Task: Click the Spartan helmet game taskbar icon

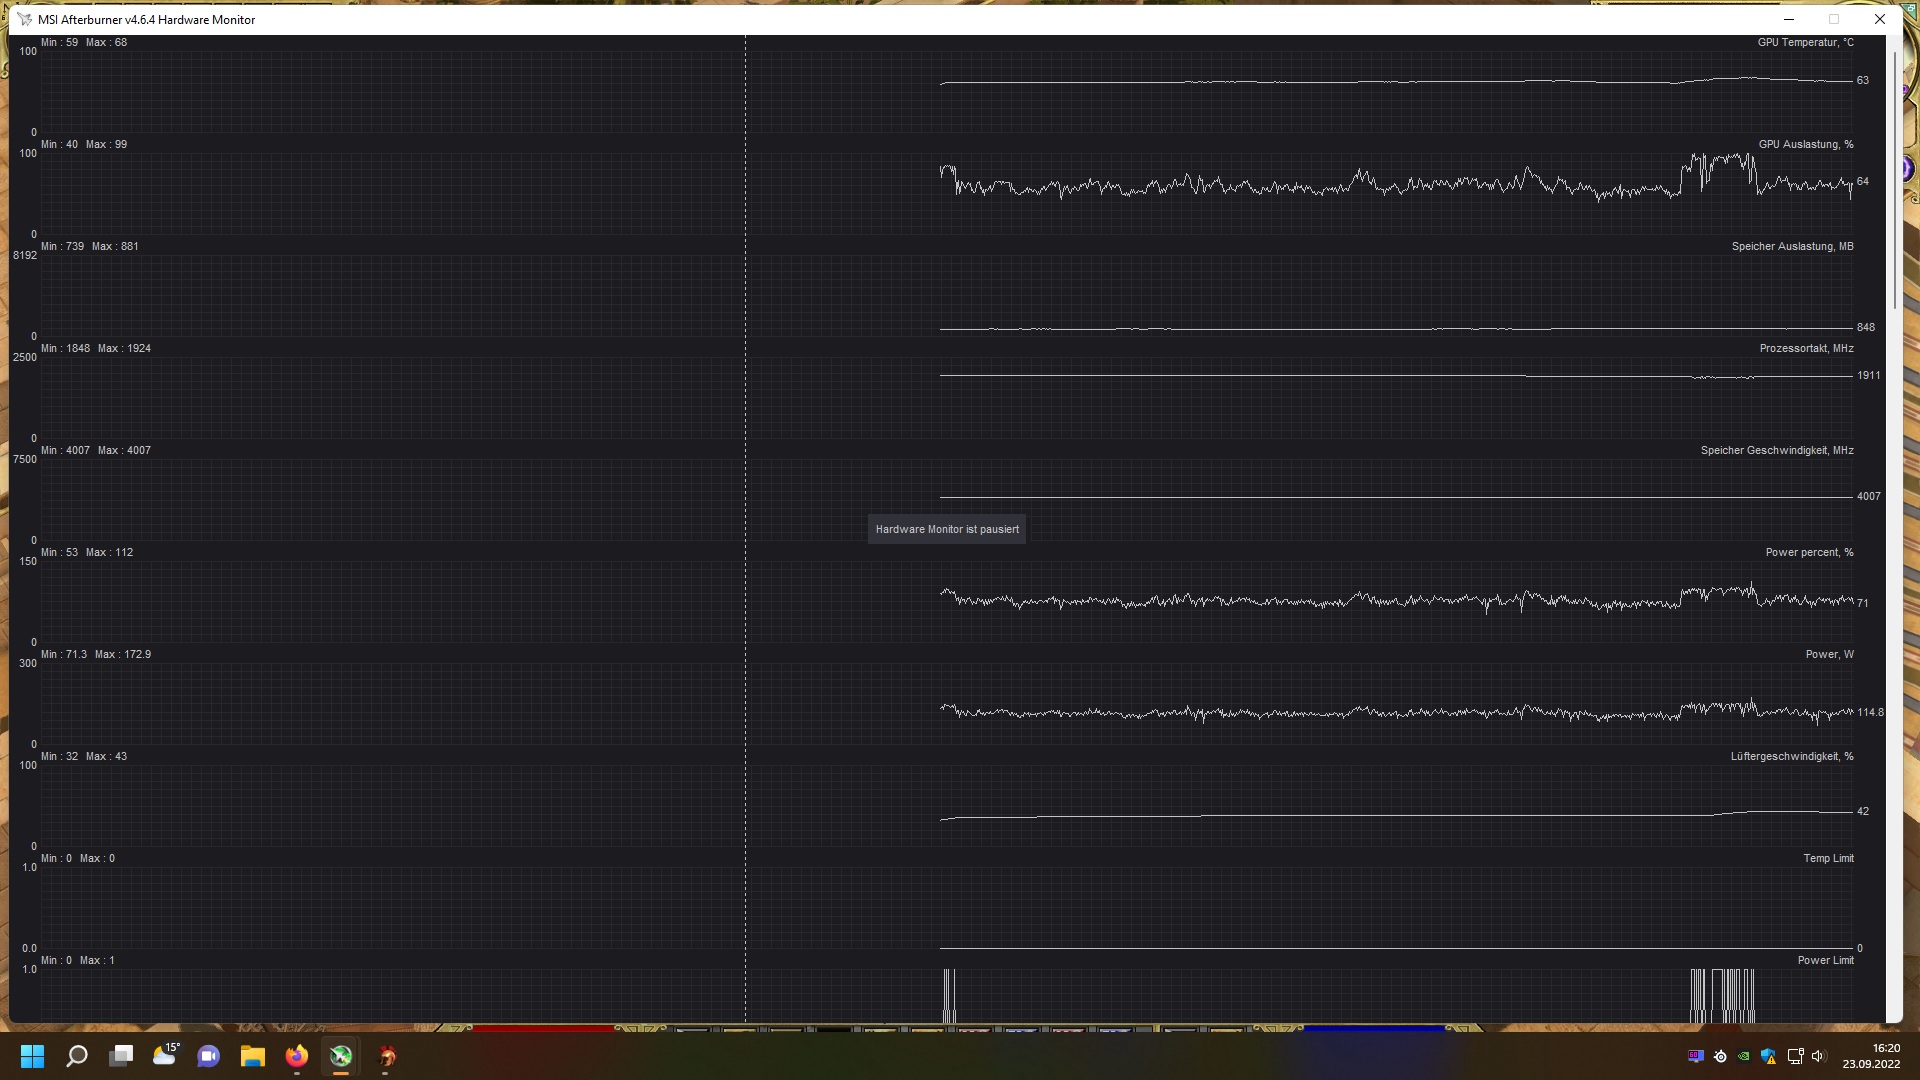Action: pyautogui.click(x=387, y=1056)
